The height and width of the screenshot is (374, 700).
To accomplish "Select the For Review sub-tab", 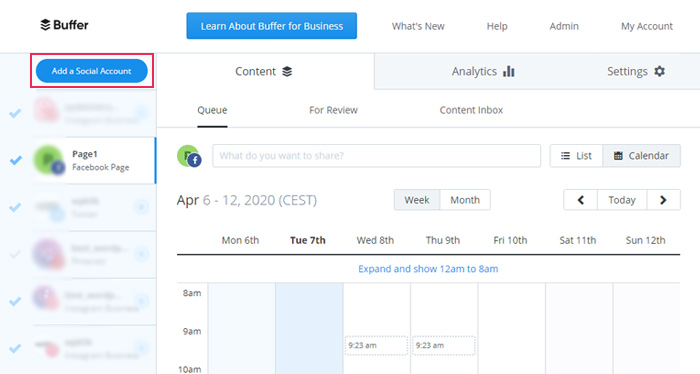I will [333, 110].
